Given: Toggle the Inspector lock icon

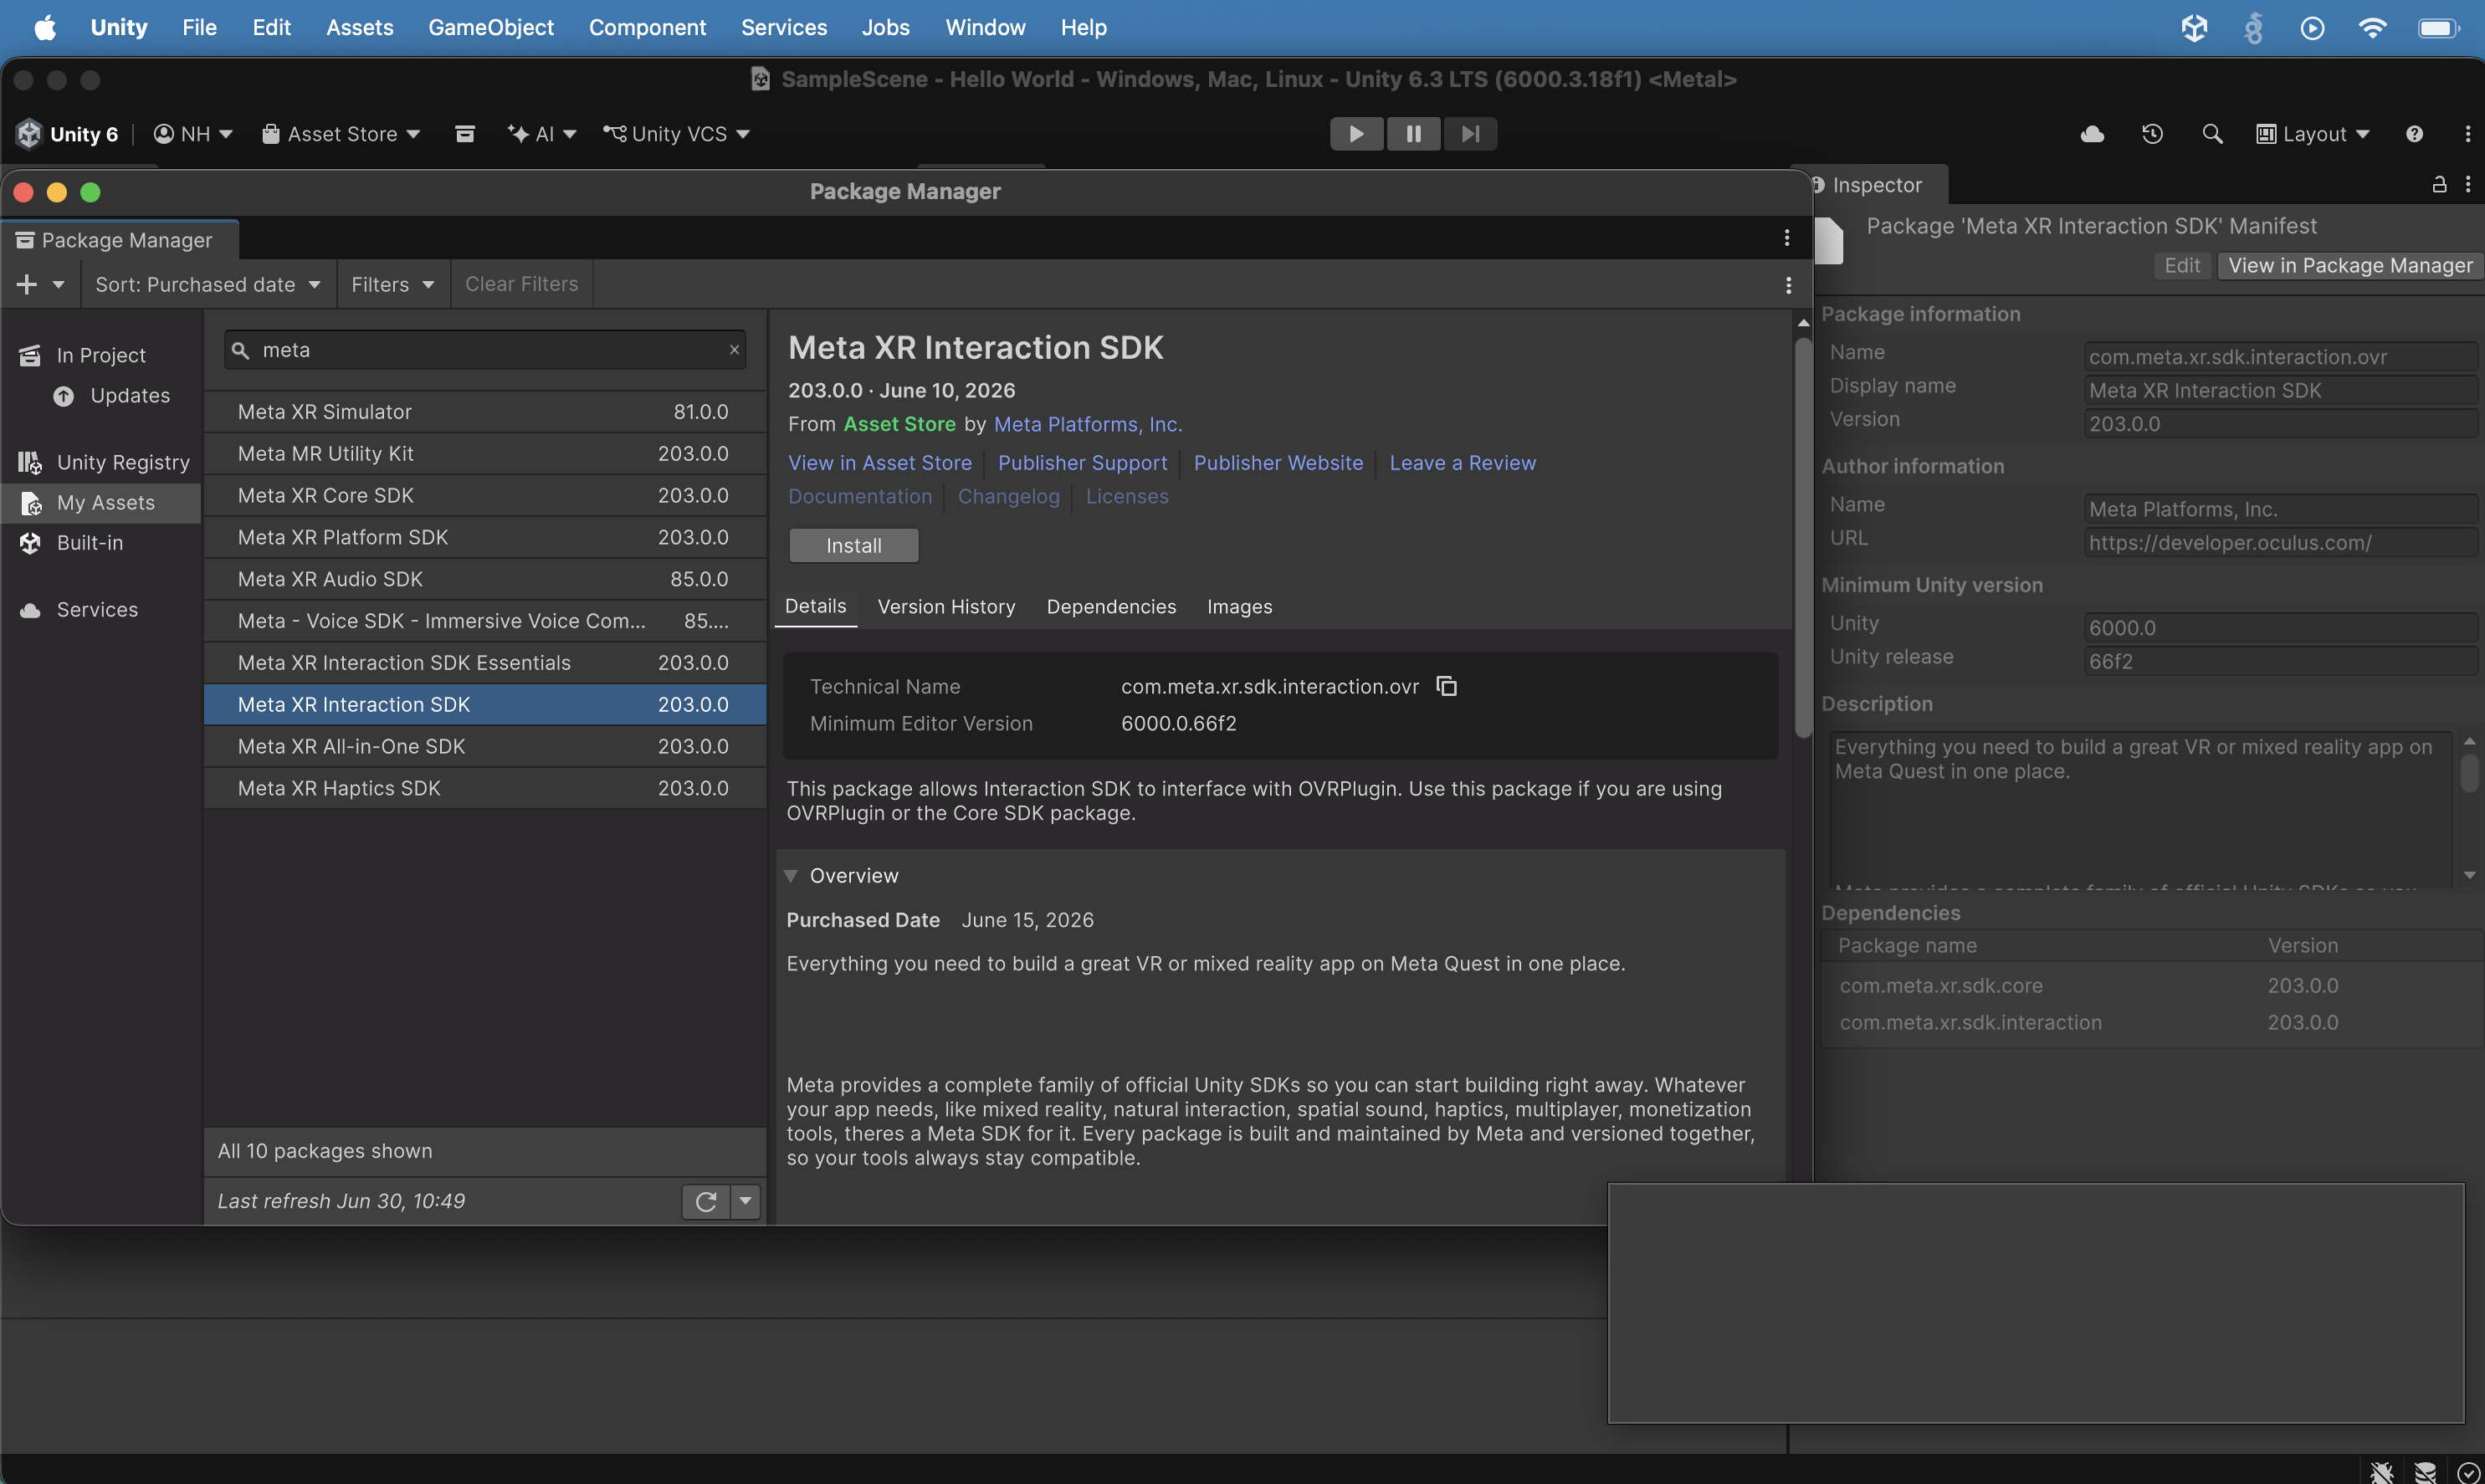Looking at the screenshot, I should (x=2439, y=185).
